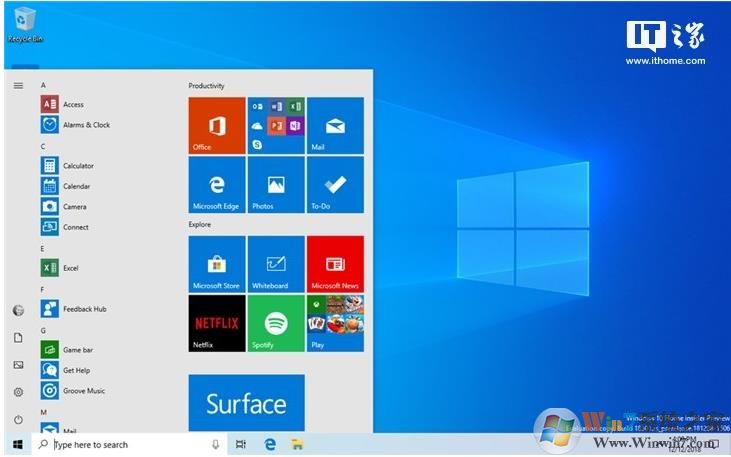Open Settings gear in Start sidebar
This screenshot has height=457, width=731.
coord(18,392)
